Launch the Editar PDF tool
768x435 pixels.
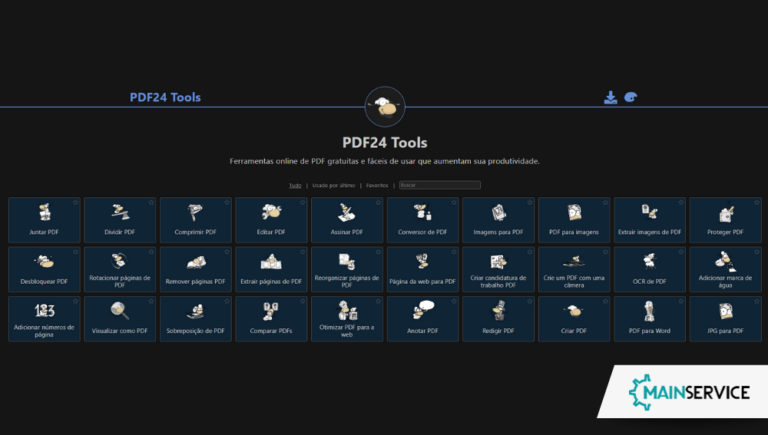(x=271, y=220)
